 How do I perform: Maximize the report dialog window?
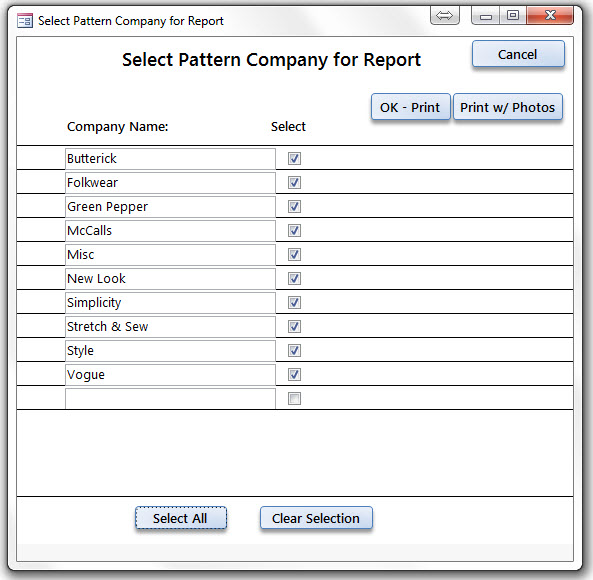513,16
